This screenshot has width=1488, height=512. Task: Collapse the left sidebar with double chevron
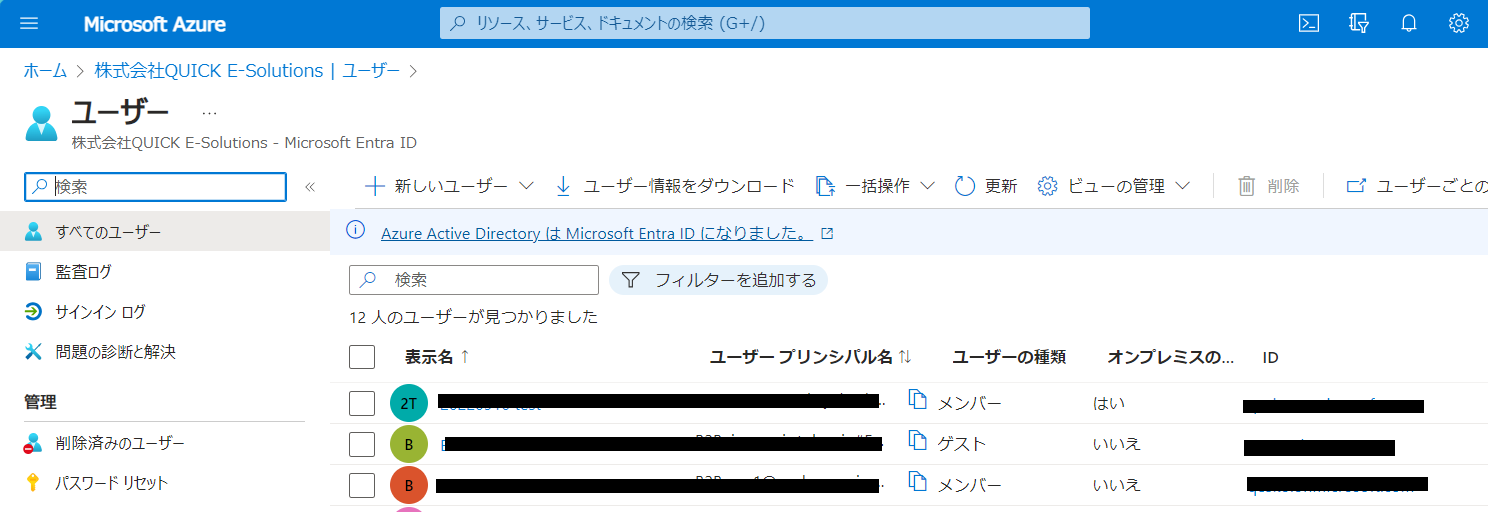click(310, 187)
